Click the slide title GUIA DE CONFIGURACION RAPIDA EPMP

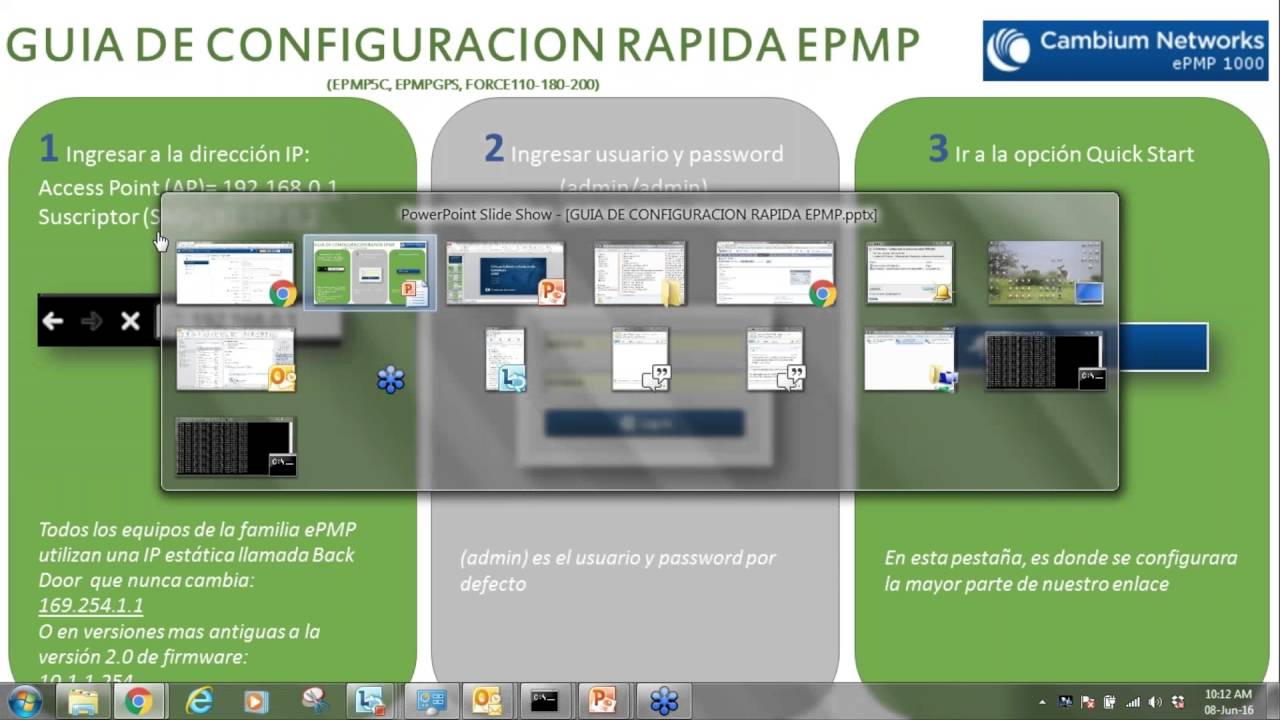coord(463,44)
